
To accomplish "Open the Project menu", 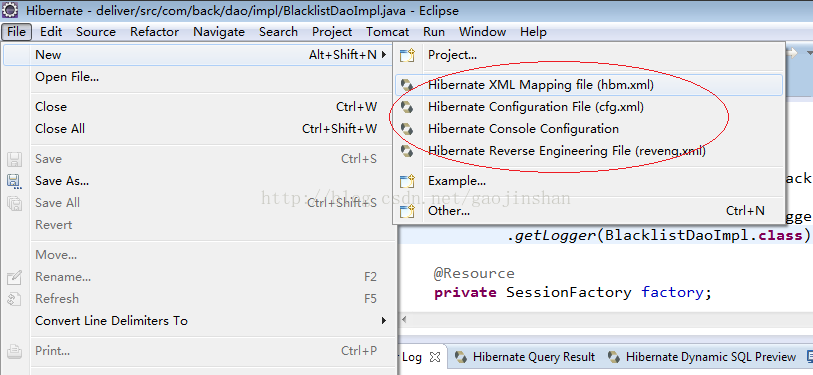I will click(x=332, y=32).
